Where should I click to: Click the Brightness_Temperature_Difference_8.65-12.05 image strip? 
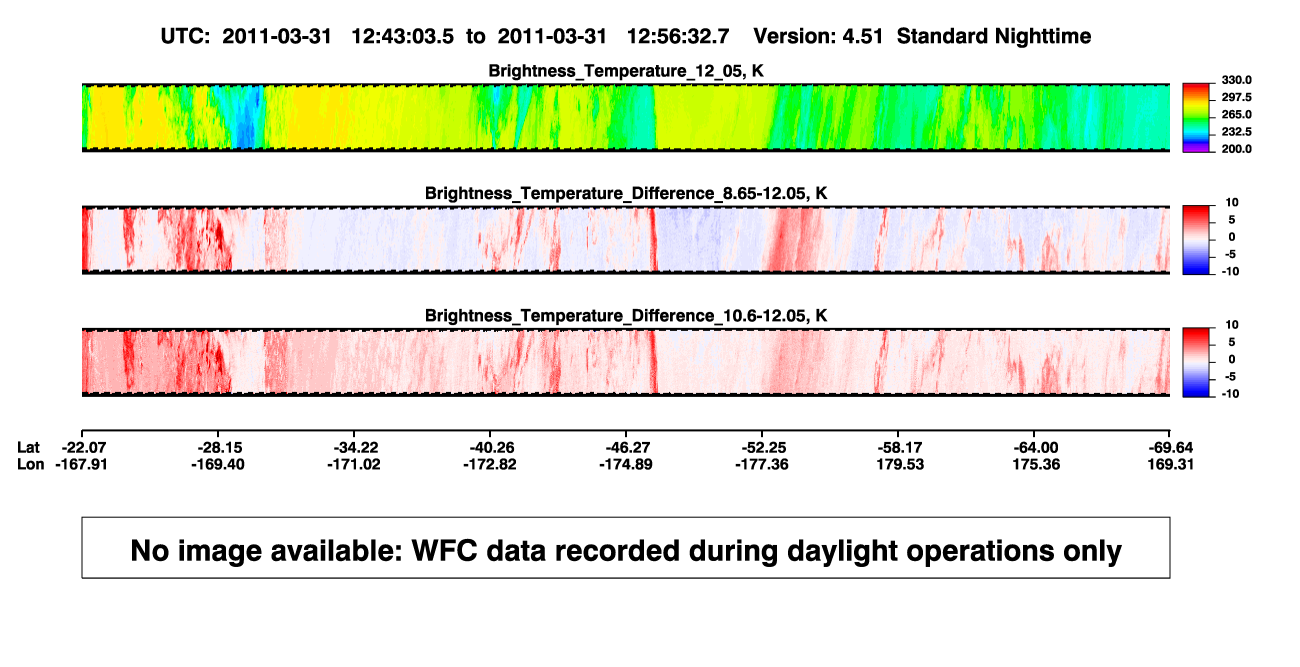tap(626, 239)
